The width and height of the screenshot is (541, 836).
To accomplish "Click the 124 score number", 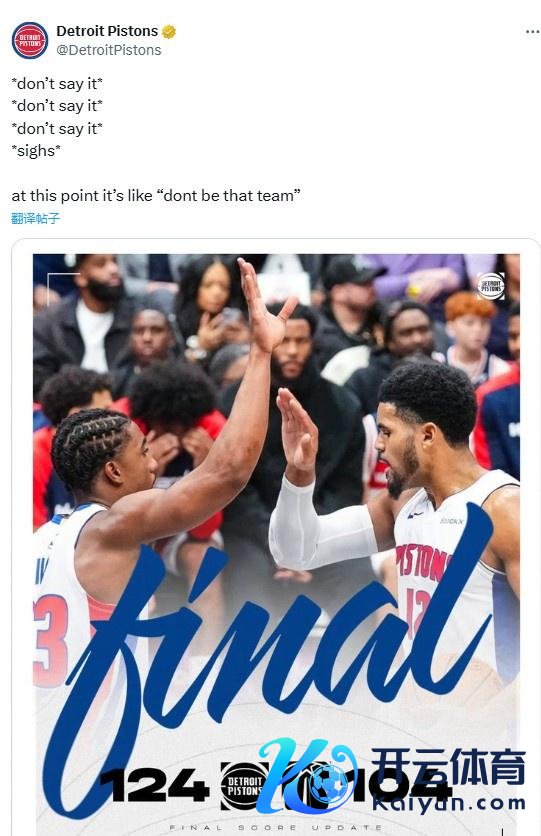I will pos(155,785).
